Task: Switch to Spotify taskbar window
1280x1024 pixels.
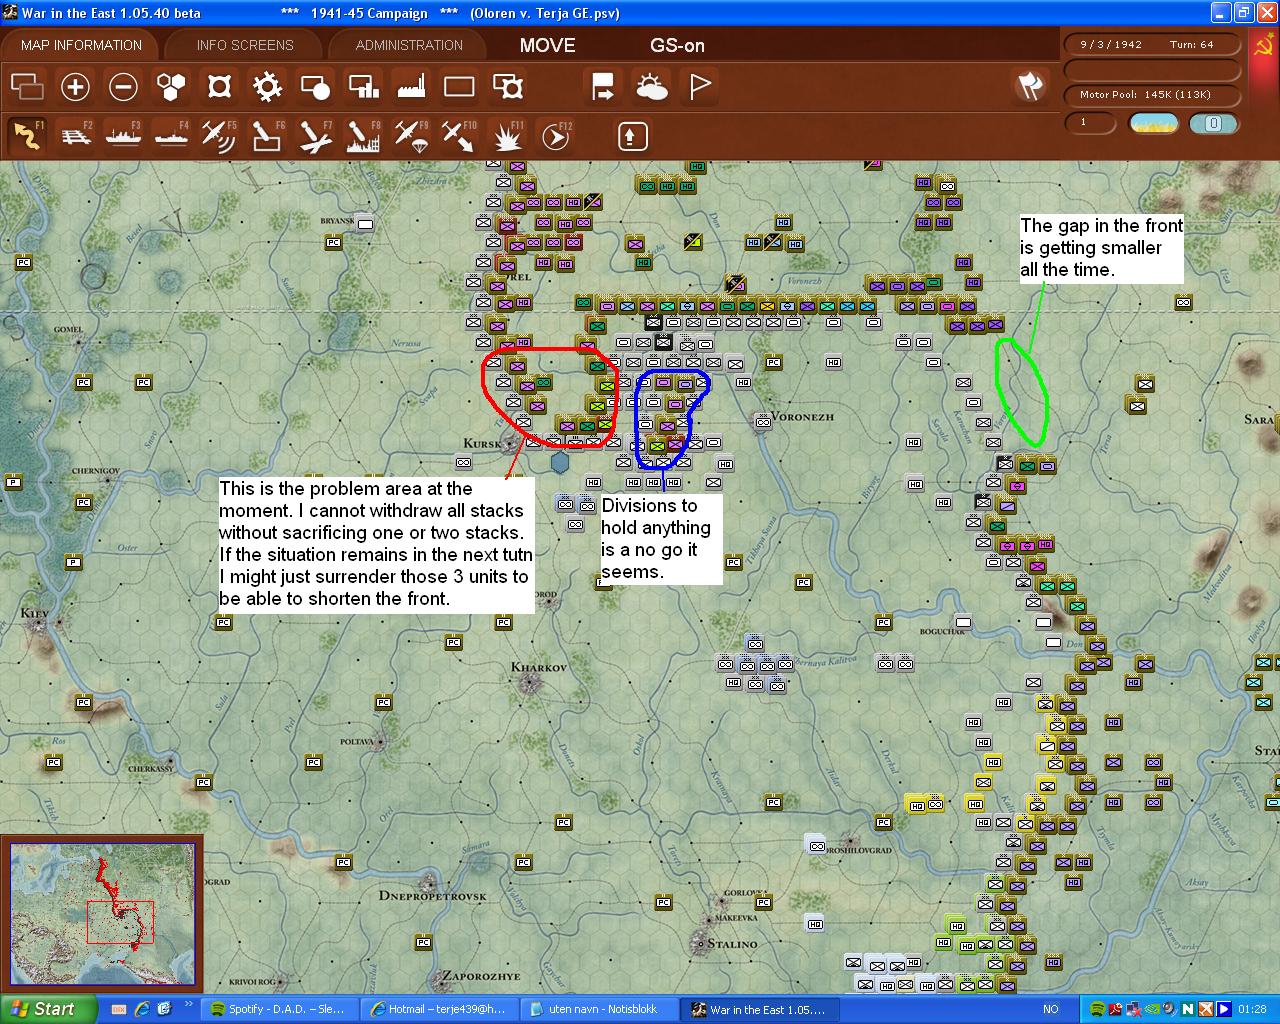Action: [x=281, y=1009]
